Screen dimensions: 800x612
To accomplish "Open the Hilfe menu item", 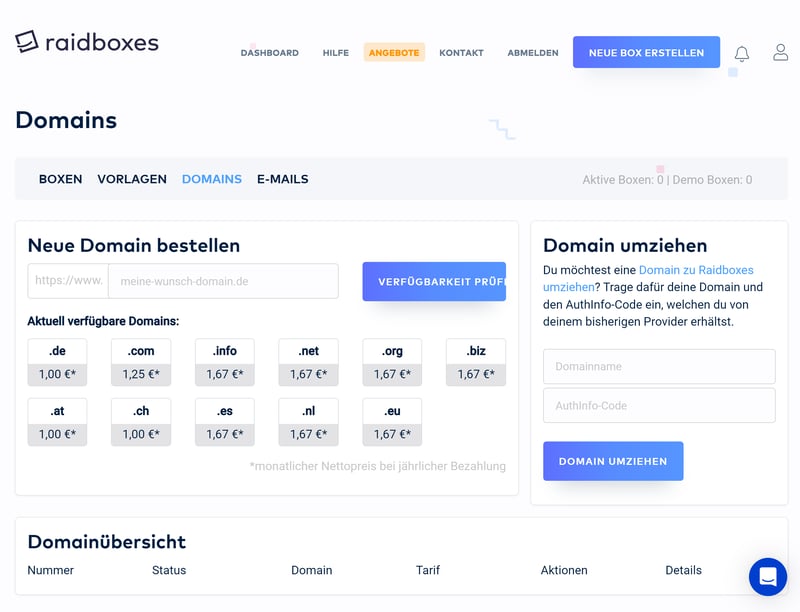I will click(x=336, y=53).
